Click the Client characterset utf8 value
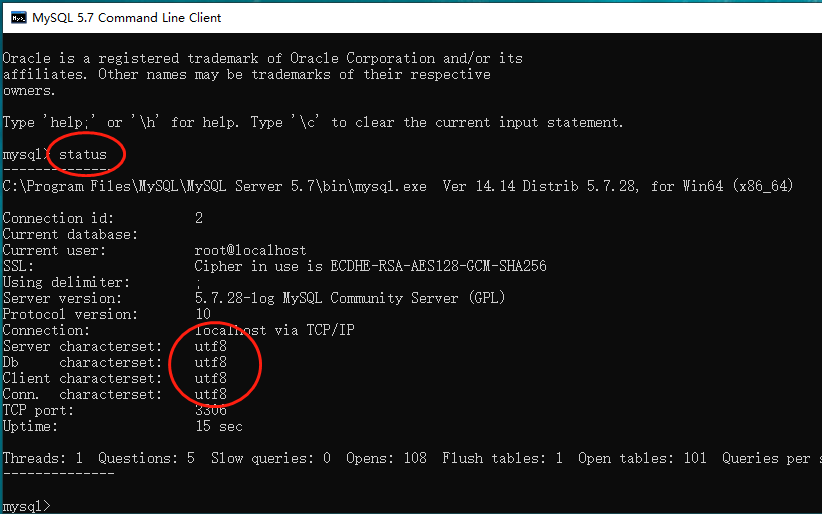The height and width of the screenshot is (514, 822). 211,378
